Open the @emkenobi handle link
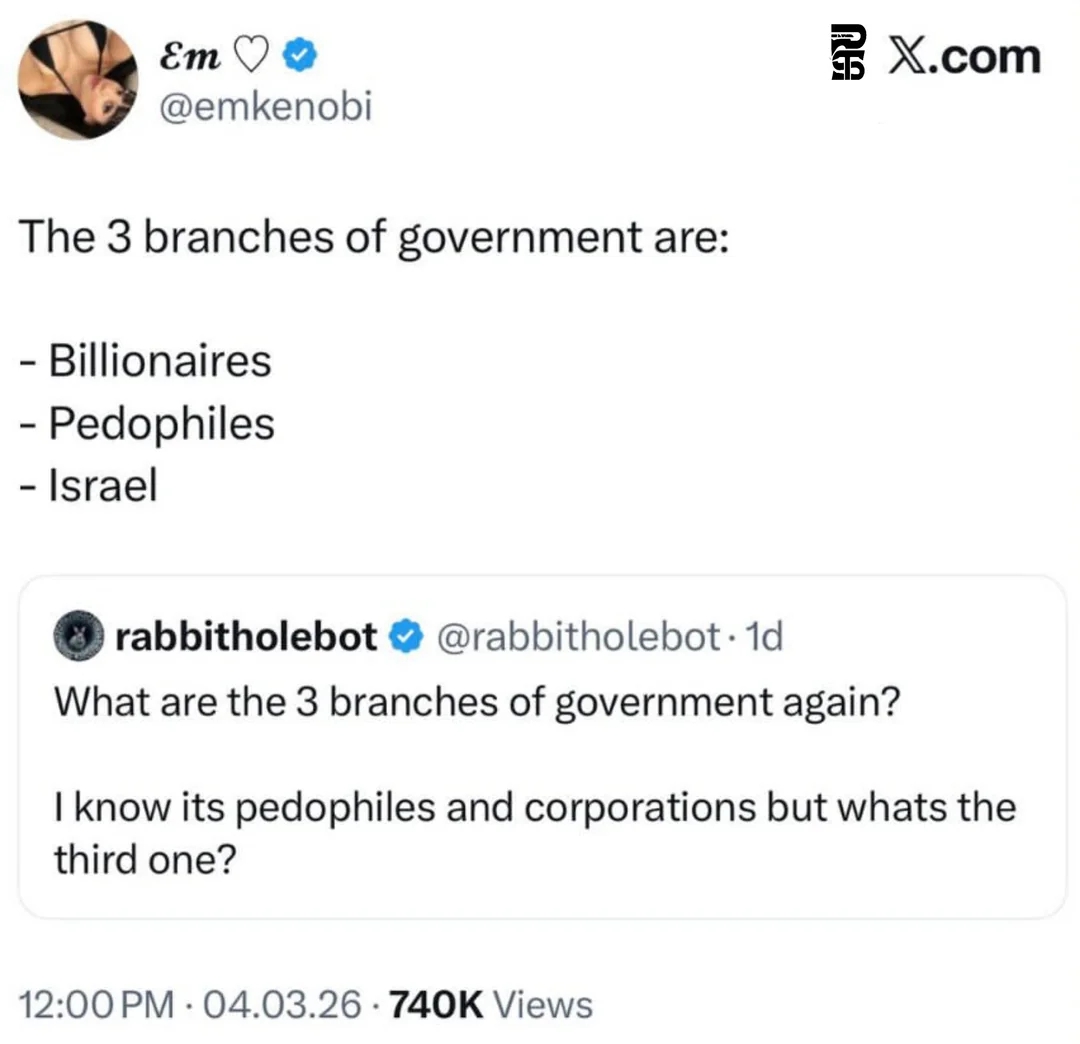Image resolution: width=1080 pixels, height=1044 pixels. pos(265,105)
